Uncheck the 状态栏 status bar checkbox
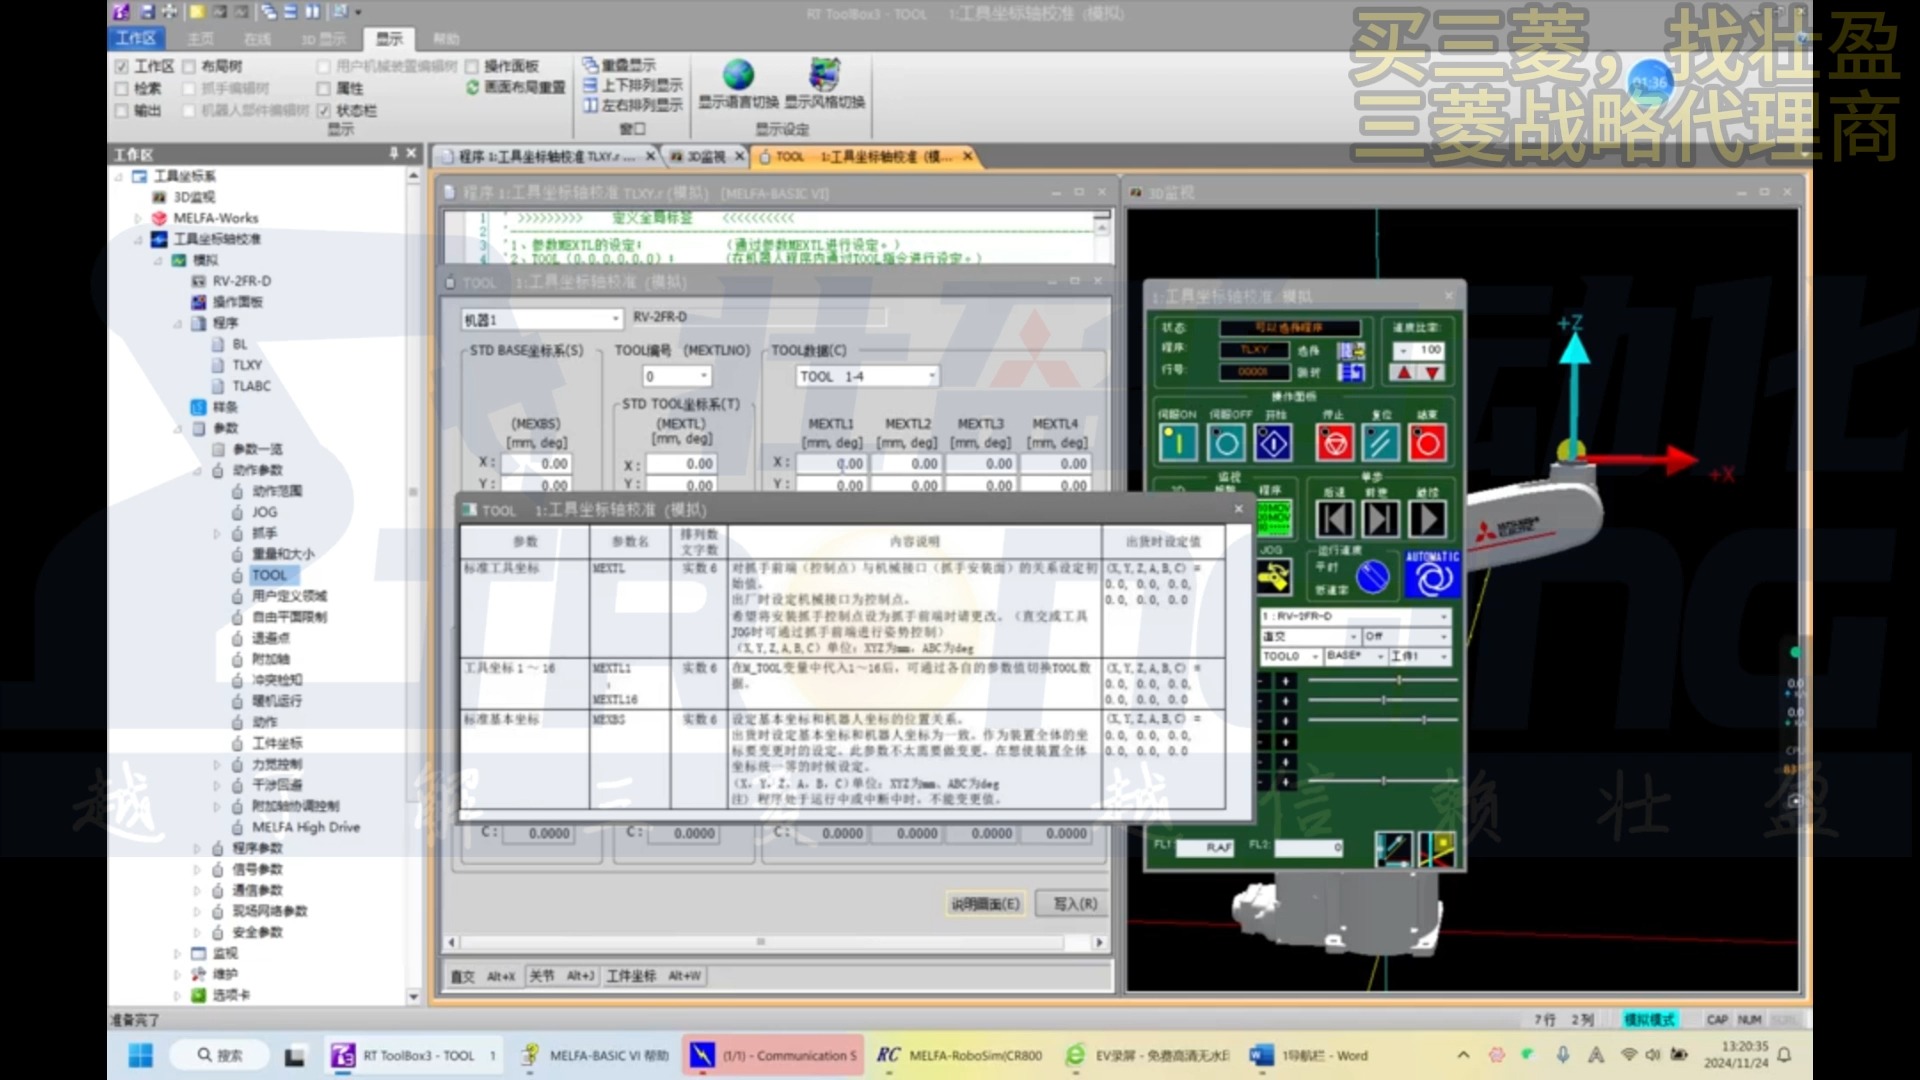Screen dimensions: 1920x1080 point(322,112)
